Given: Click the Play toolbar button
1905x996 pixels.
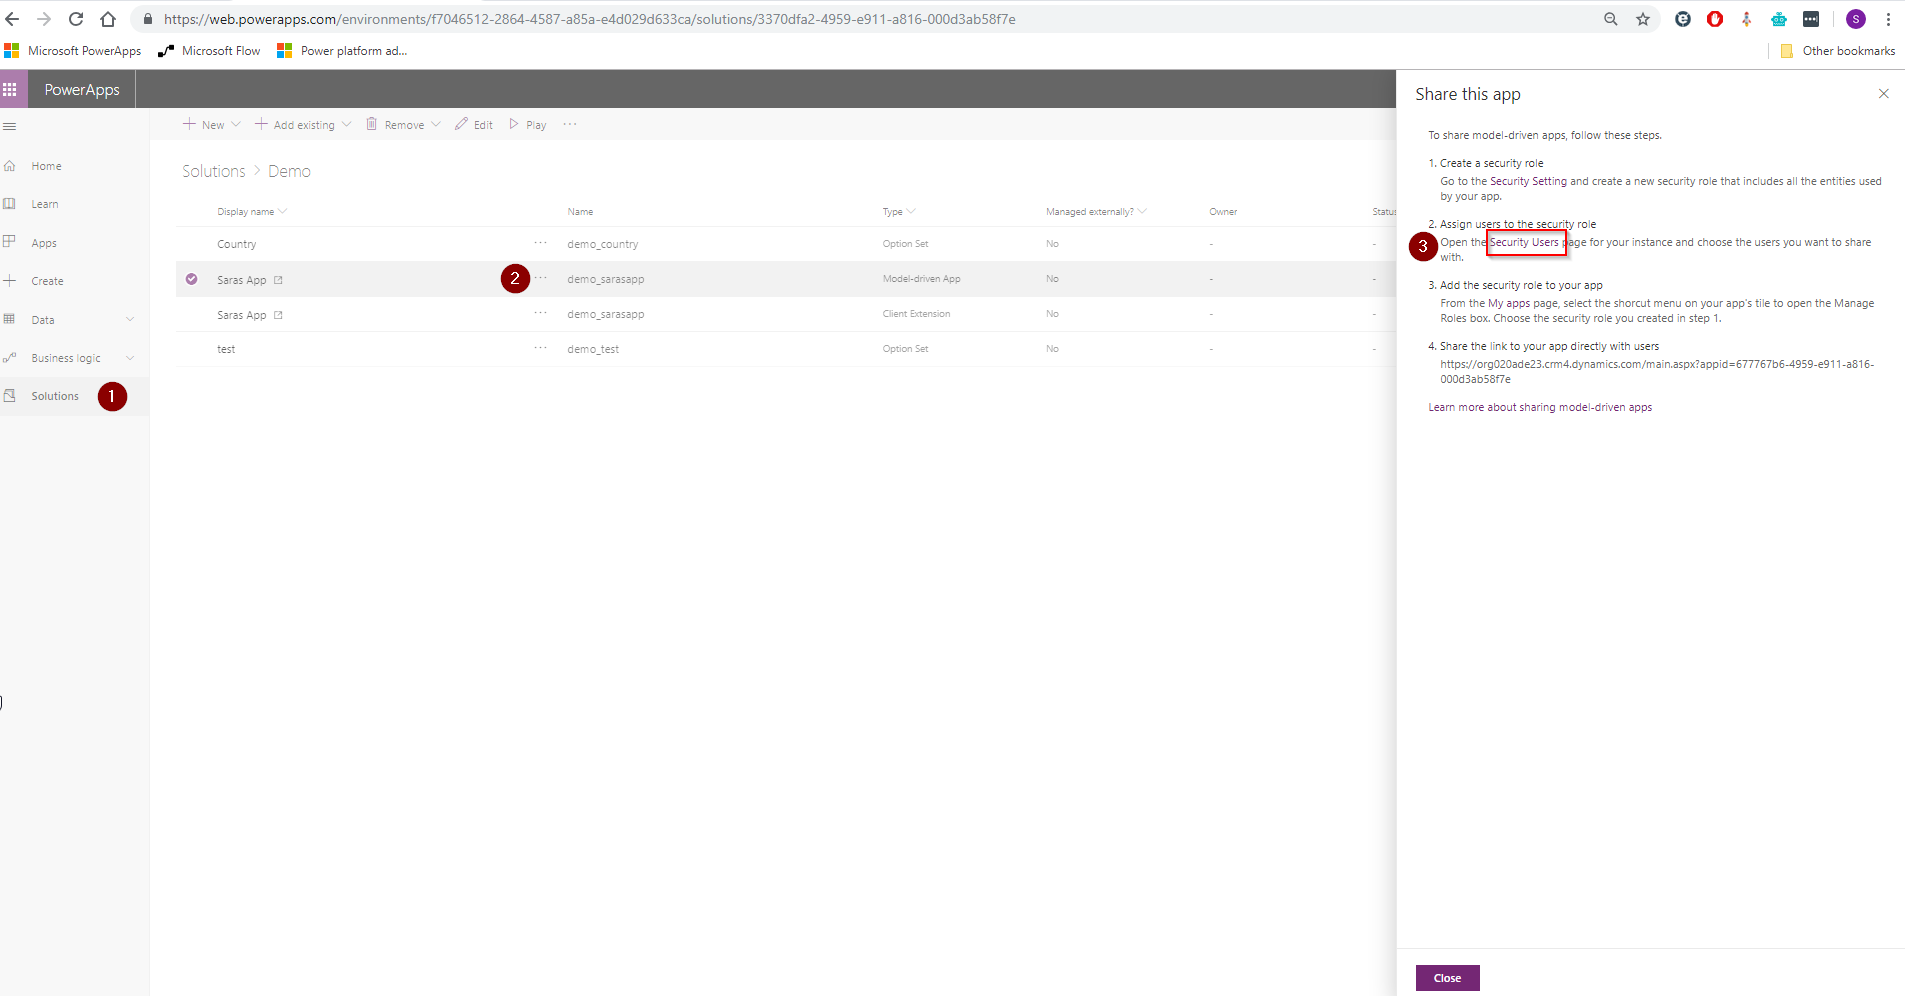Looking at the screenshot, I should [527, 125].
